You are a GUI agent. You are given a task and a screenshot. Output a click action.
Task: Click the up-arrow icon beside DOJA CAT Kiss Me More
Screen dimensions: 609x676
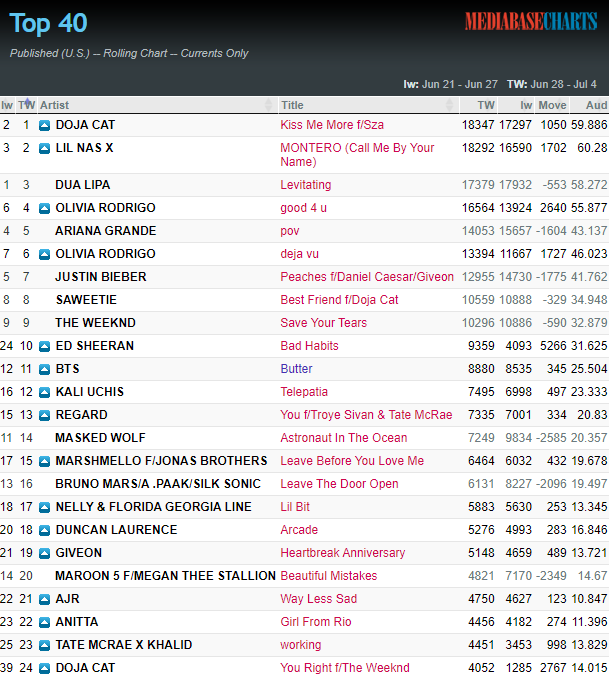pyautogui.click(x=44, y=125)
